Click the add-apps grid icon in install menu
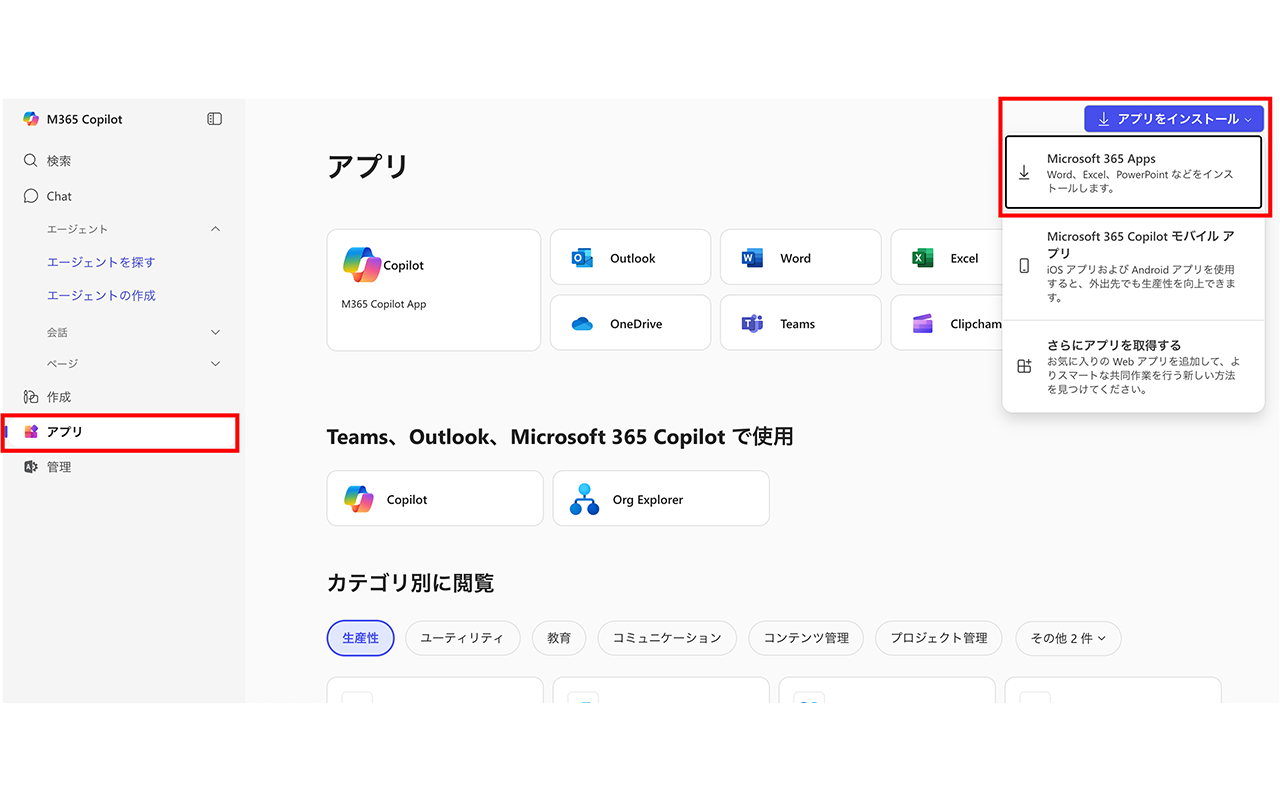The height and width of the screenshot is (800, 1280). [1024, 367]
